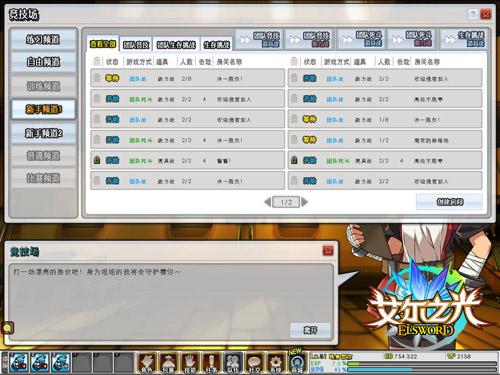Go to previous room list page
The image size is (500, 375).
(267, 202)
